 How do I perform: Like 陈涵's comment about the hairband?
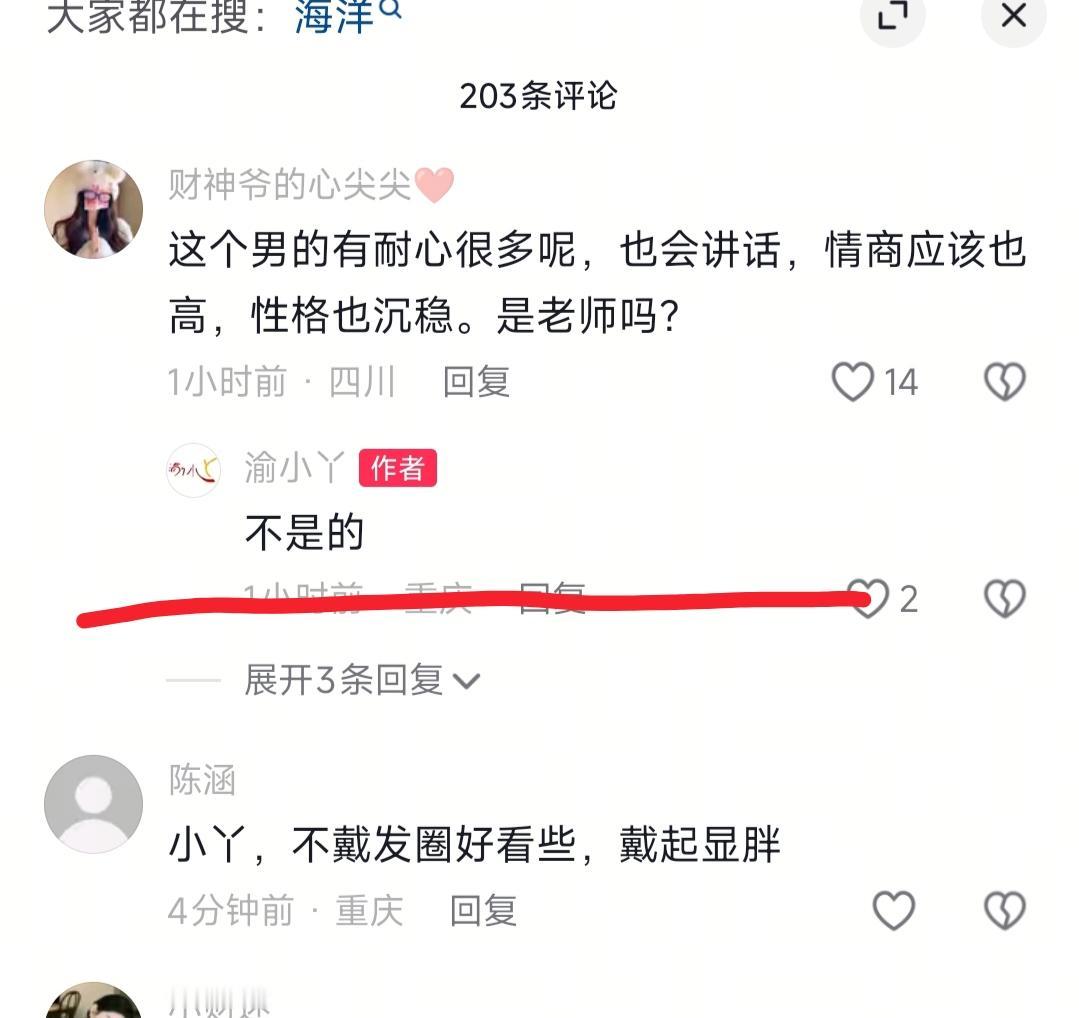[x=893, y=911]
